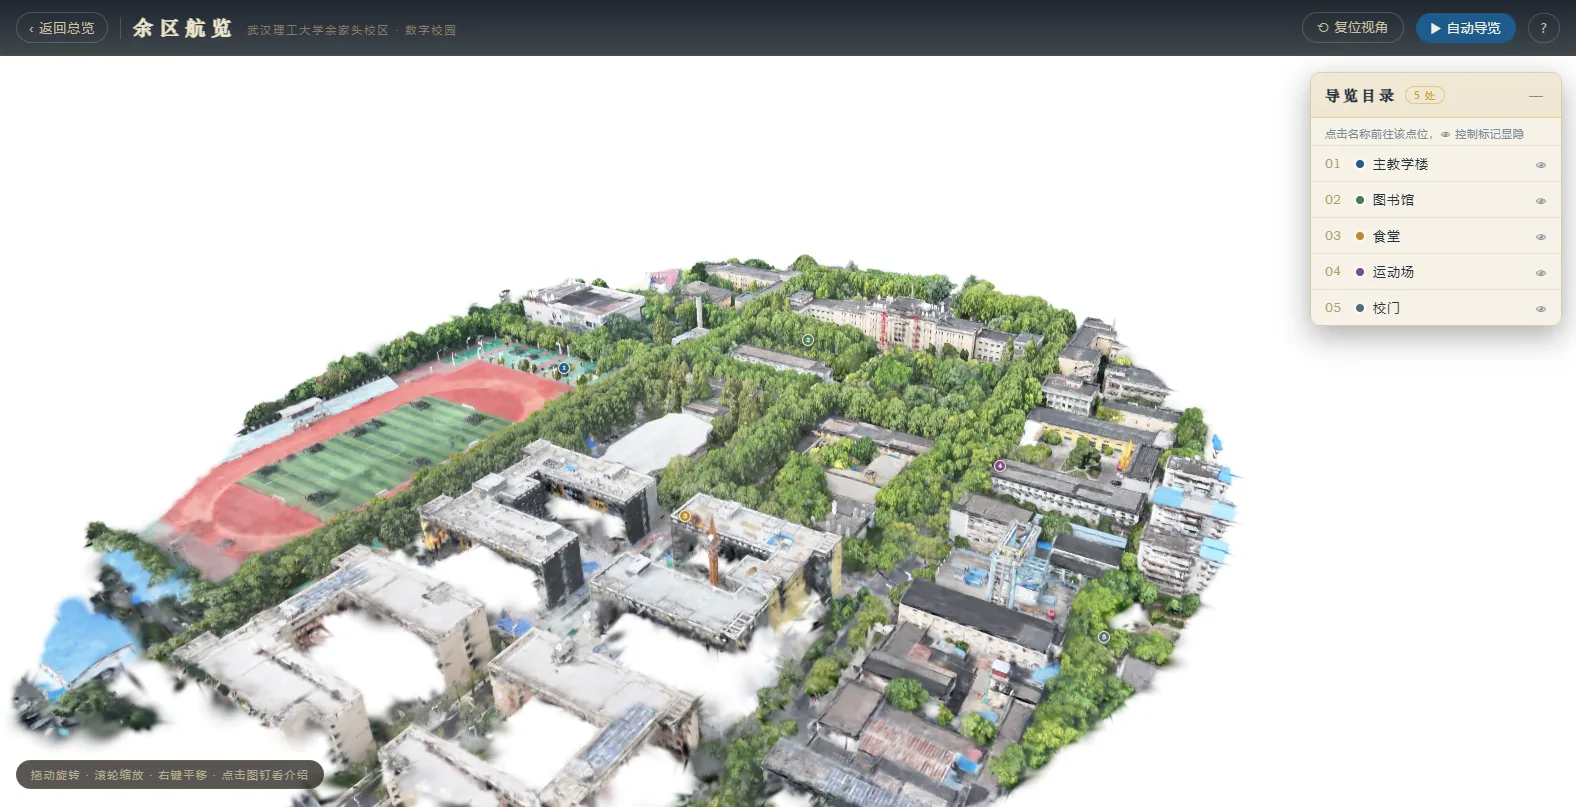Collapse the 导览目录 panel
Image resolution: width=1576 pixels, height=807 pixels.
tap(1536, 96)
